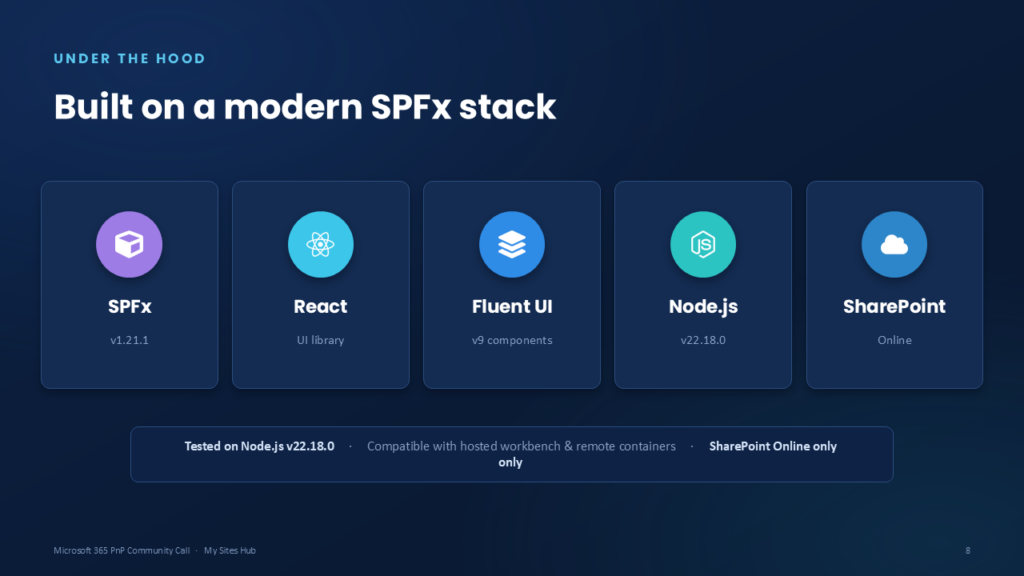This screenshot has width=1024, height=576.
Task: Click the 'UI library' subtitle
Action: 321,340
